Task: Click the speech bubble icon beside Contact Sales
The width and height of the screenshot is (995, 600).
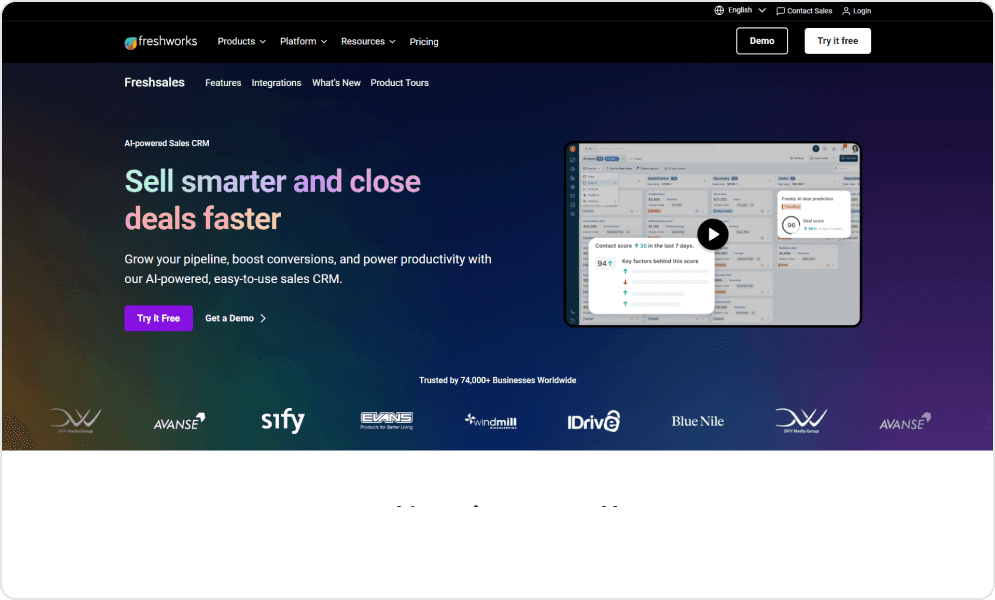Action: pyautogui.click(x=781, y=10)
